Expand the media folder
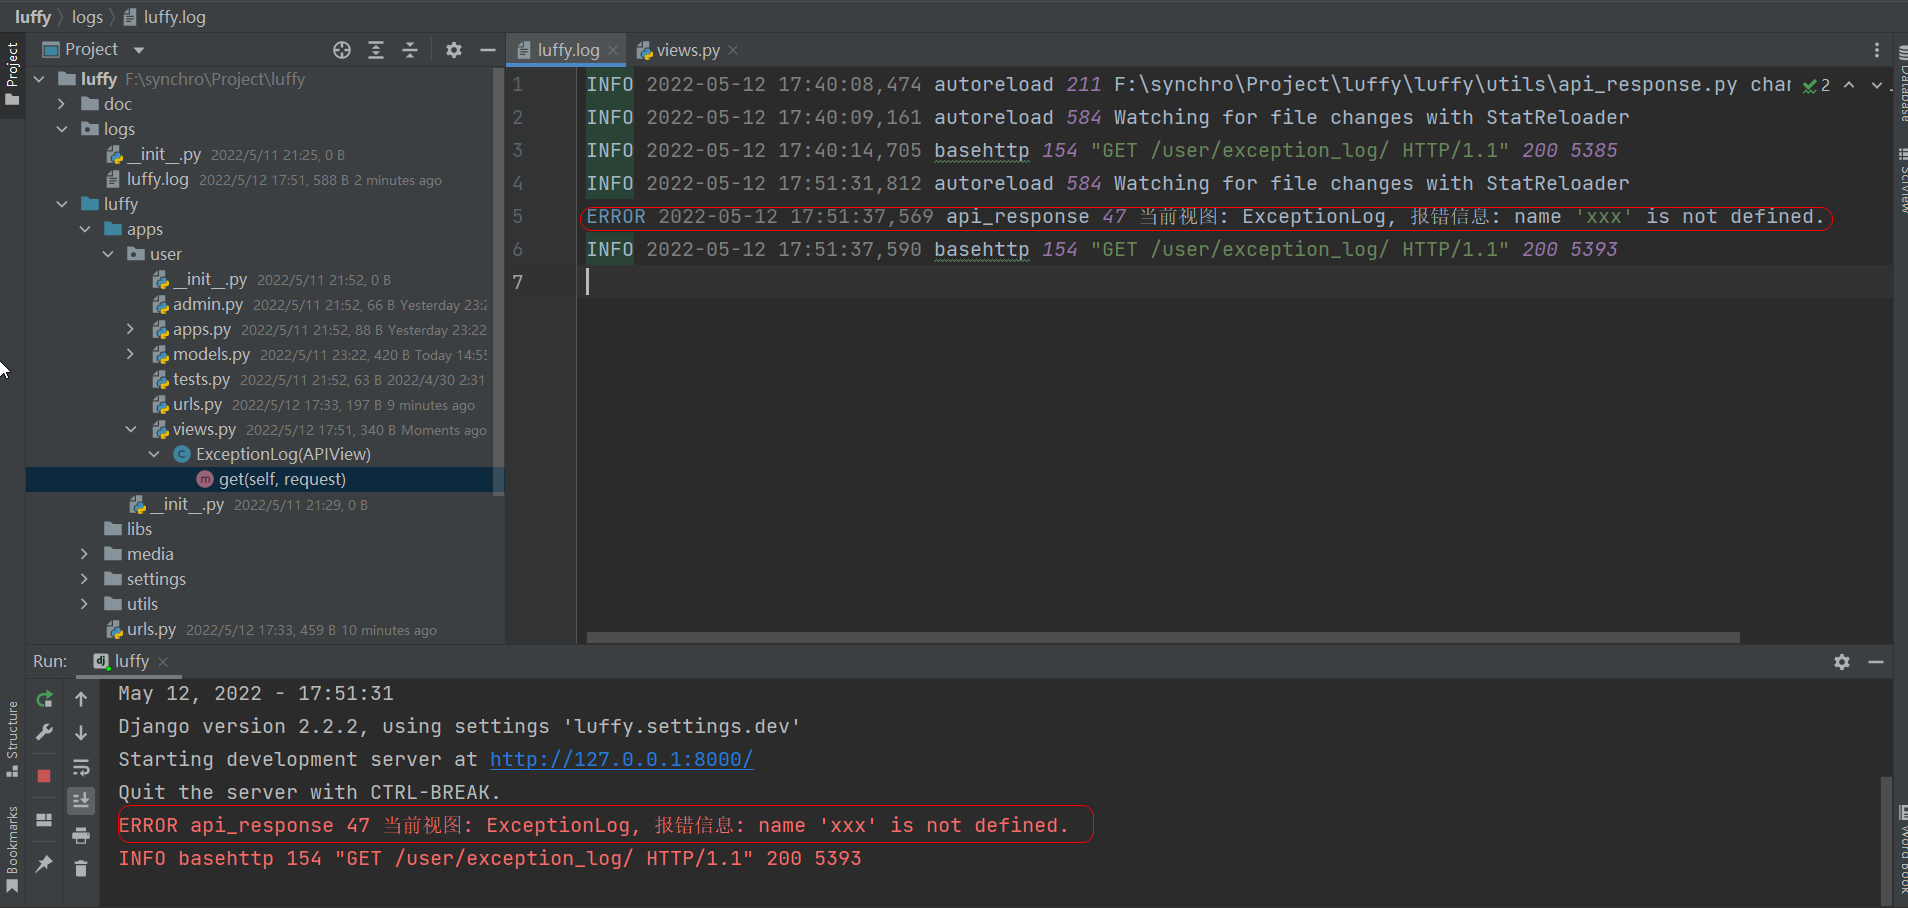 pos(85,554)
